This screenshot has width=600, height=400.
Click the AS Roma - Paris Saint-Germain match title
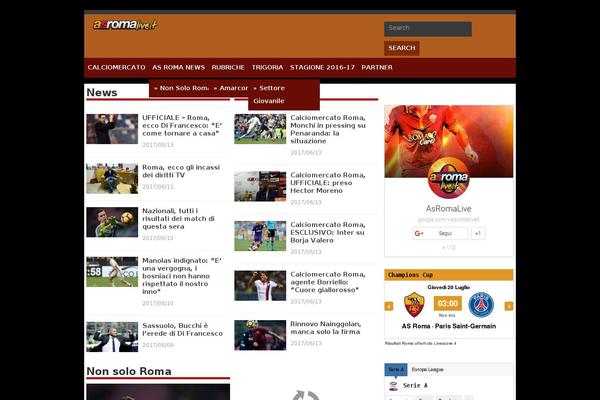pos(449,326)
